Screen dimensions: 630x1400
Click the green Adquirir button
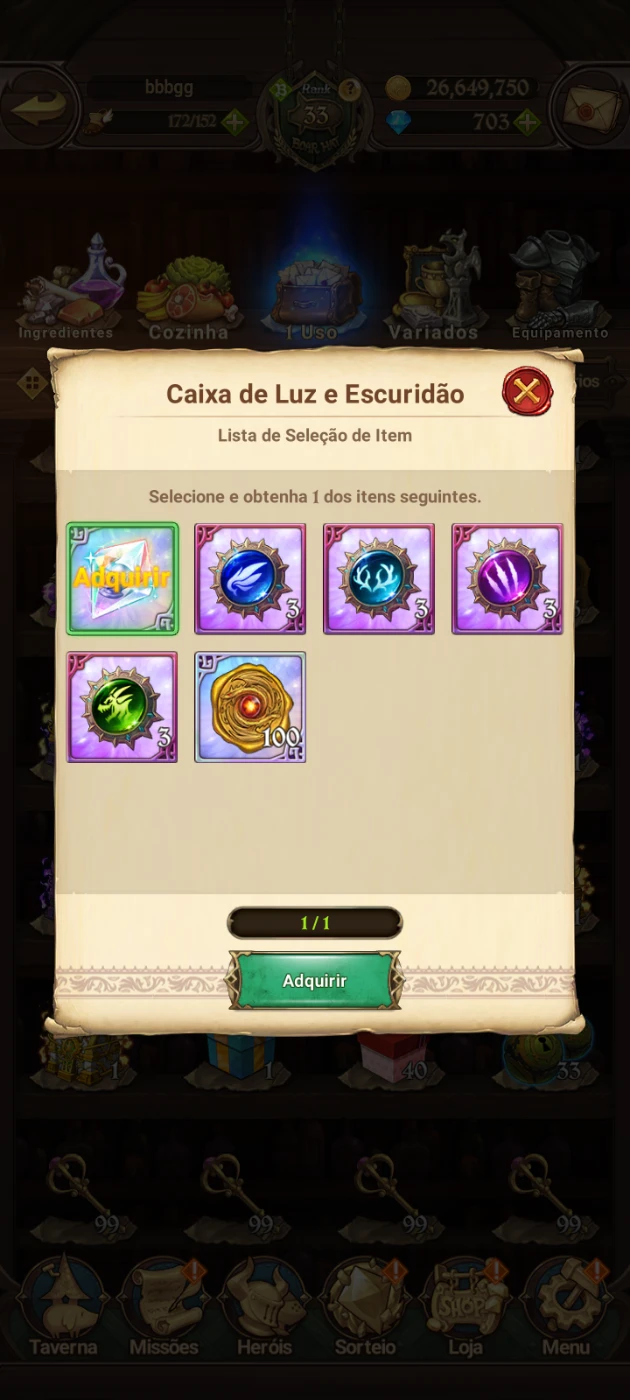point(315,980)
